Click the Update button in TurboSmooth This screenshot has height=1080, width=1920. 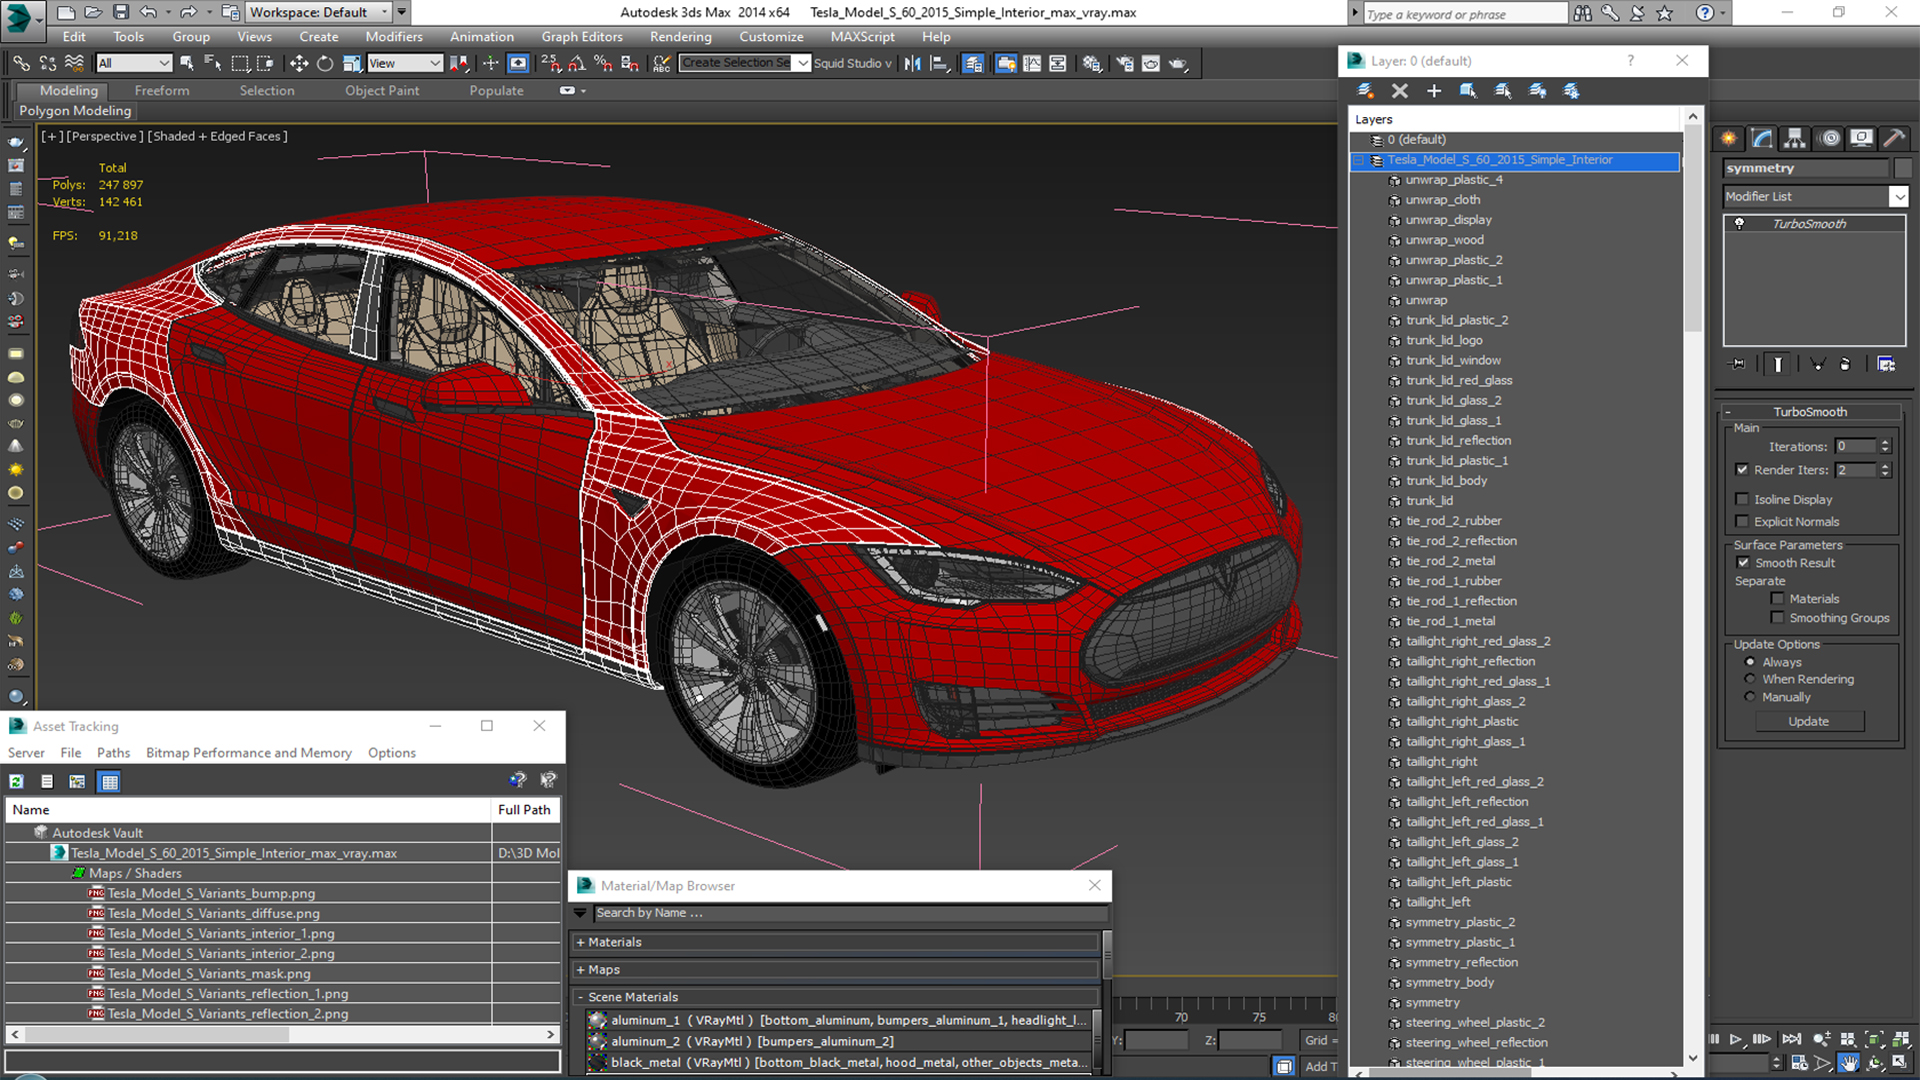[x=1809, y=721]
